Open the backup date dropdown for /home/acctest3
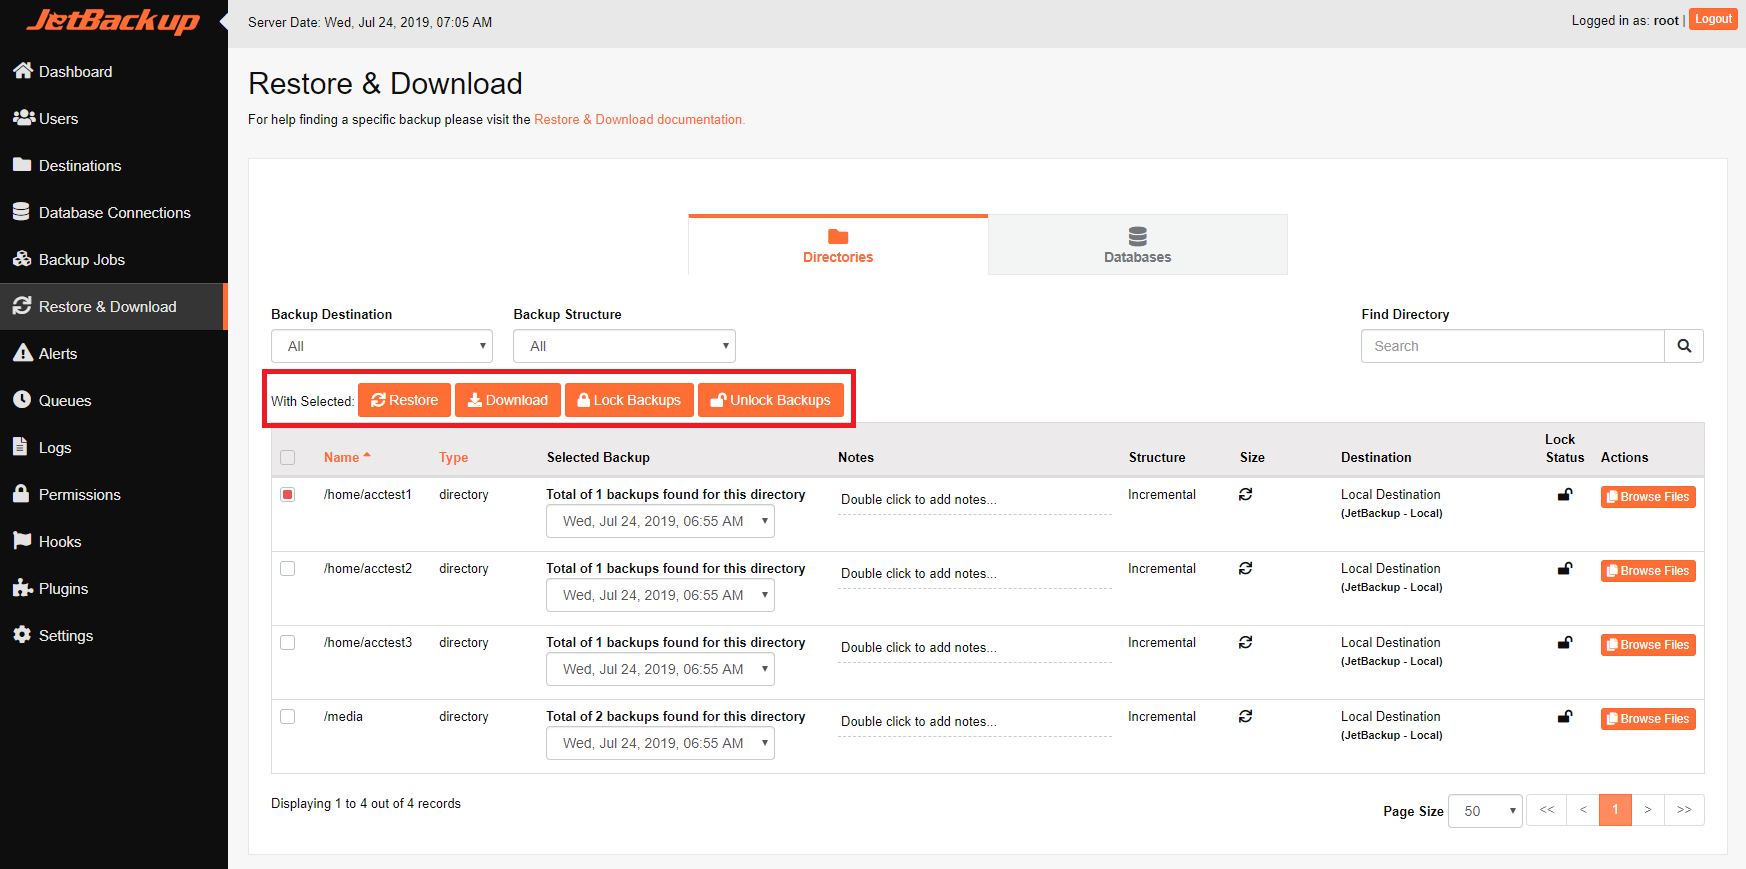1746x869 pixels. point(660,669)
